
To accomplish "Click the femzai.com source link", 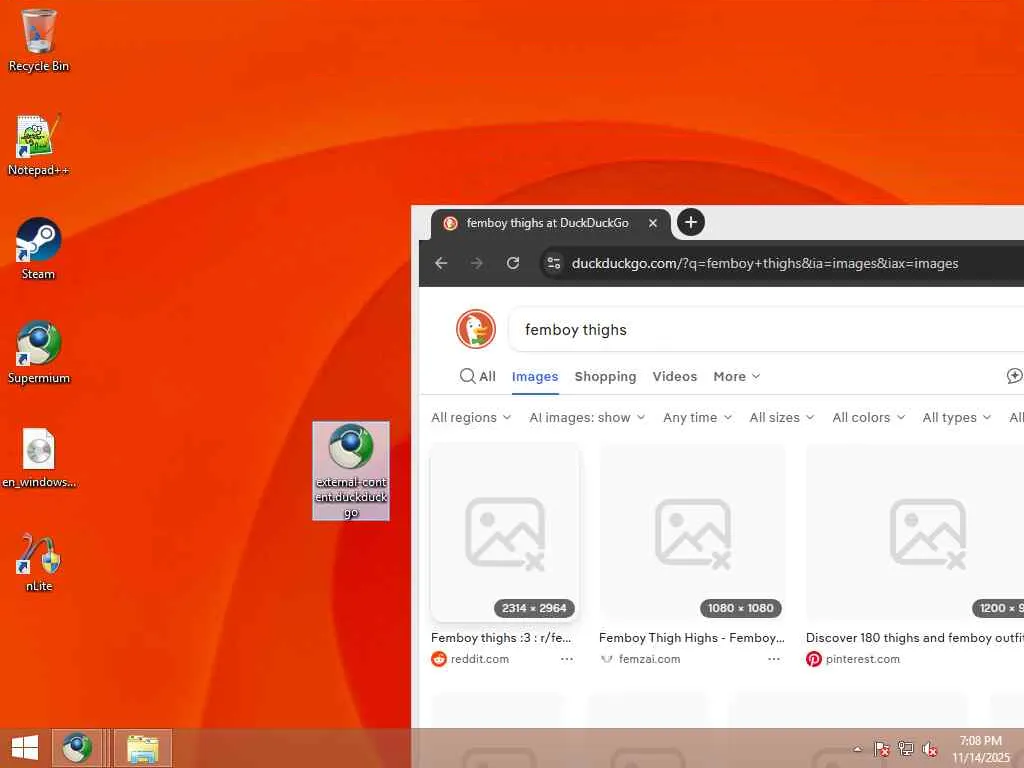I will [x=649, y=659].
